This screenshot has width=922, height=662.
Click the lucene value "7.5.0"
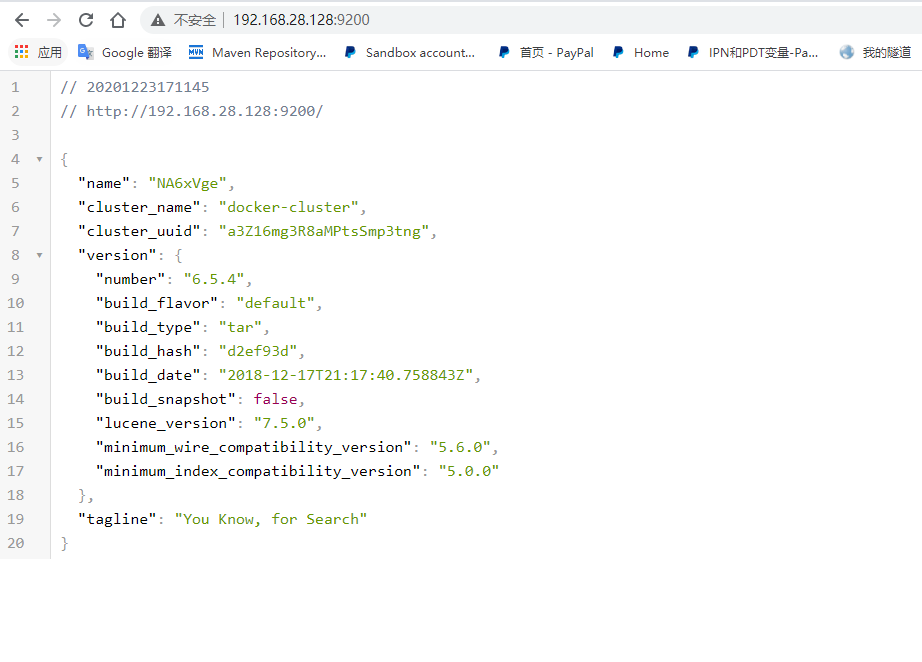click(x=284, y=423)
